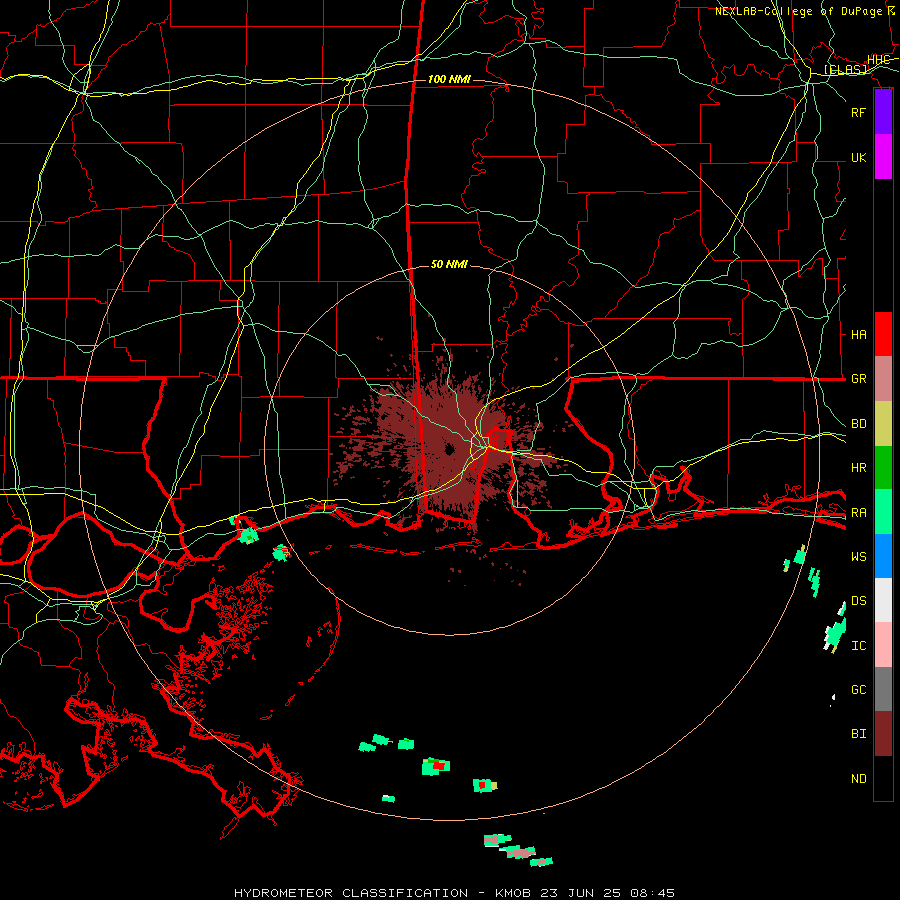The height and width of the screenshot is (900, 900).
Task: Select the light pink IC ice crystals swatch
Action: coord(883,645)
